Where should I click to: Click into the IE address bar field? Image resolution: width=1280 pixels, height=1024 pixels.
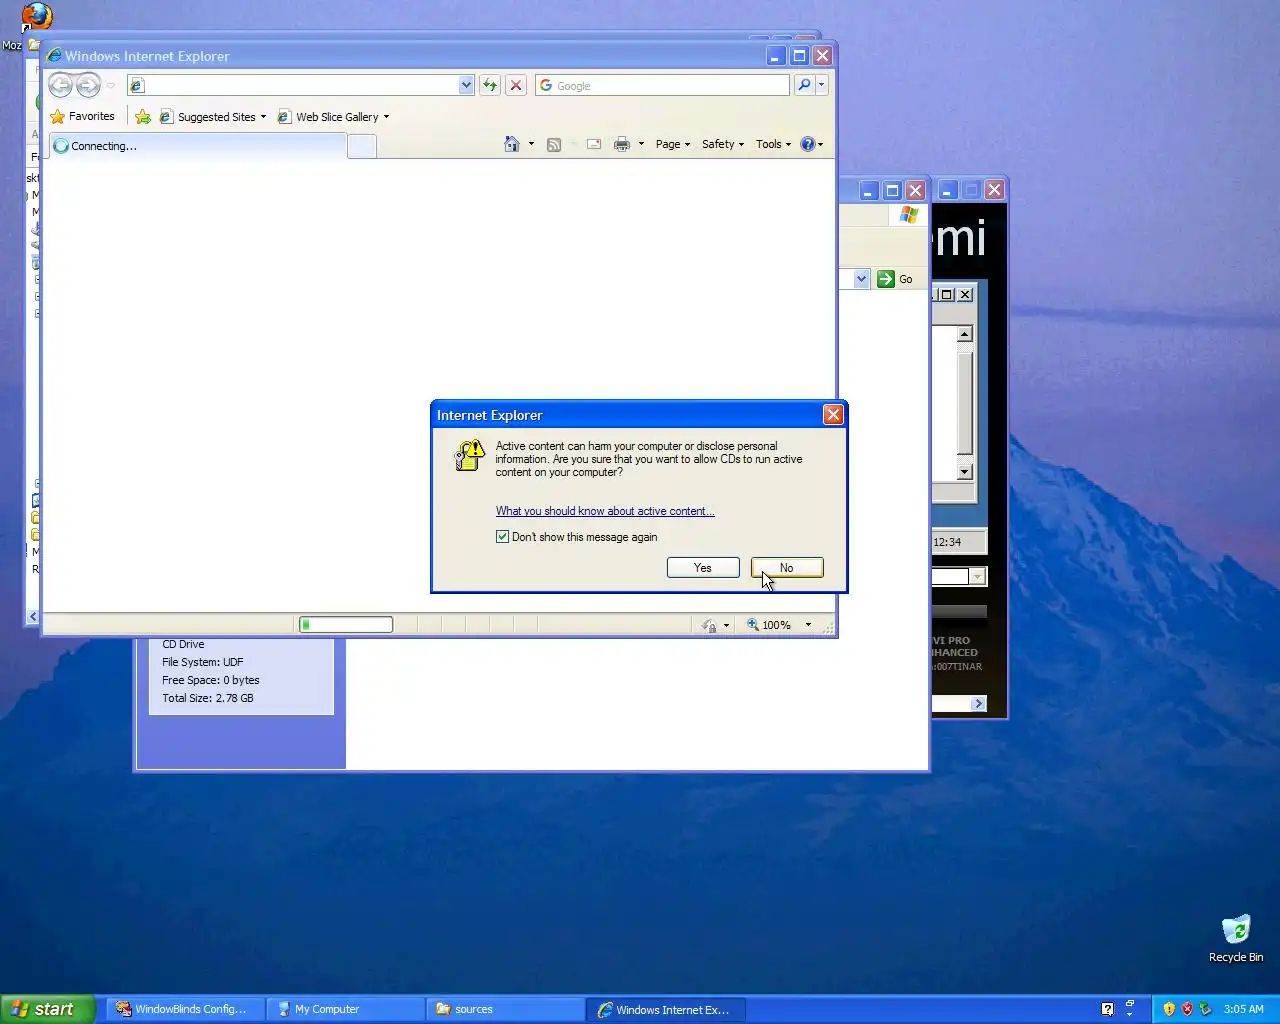[300, 85]
